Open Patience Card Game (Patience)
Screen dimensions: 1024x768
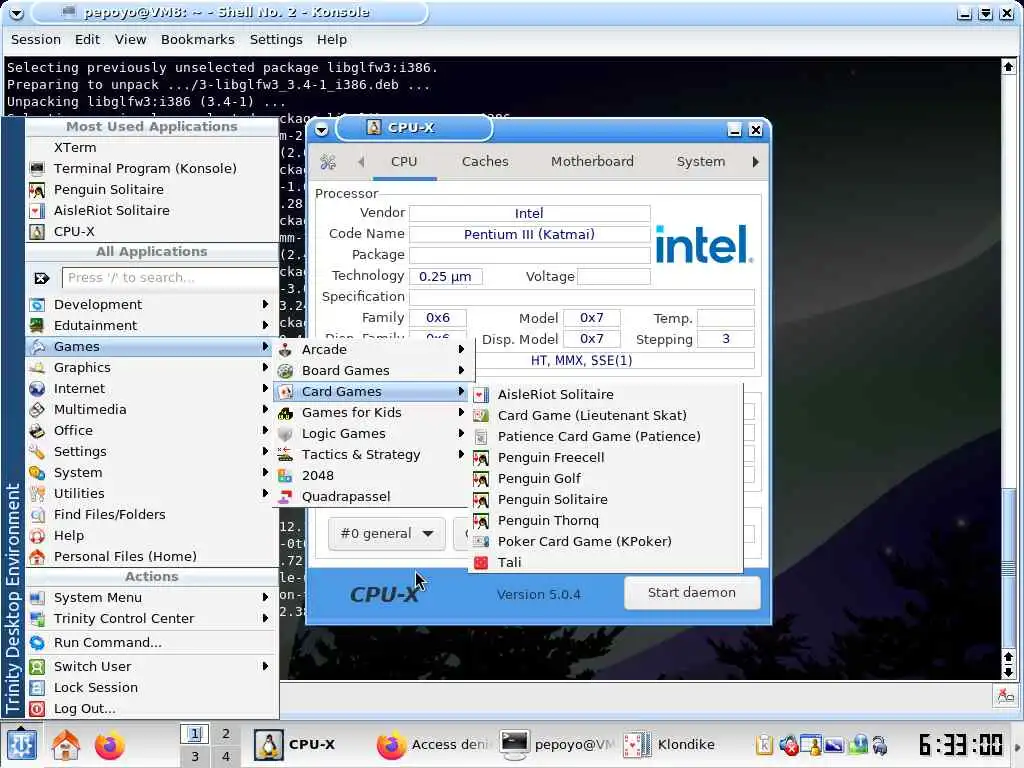click(606, 437)
